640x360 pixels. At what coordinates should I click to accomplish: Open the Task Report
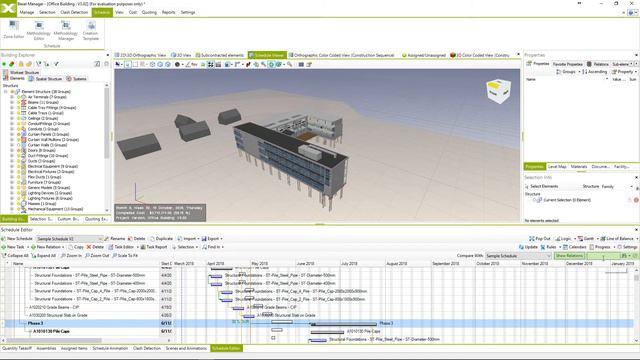(154, 247)
